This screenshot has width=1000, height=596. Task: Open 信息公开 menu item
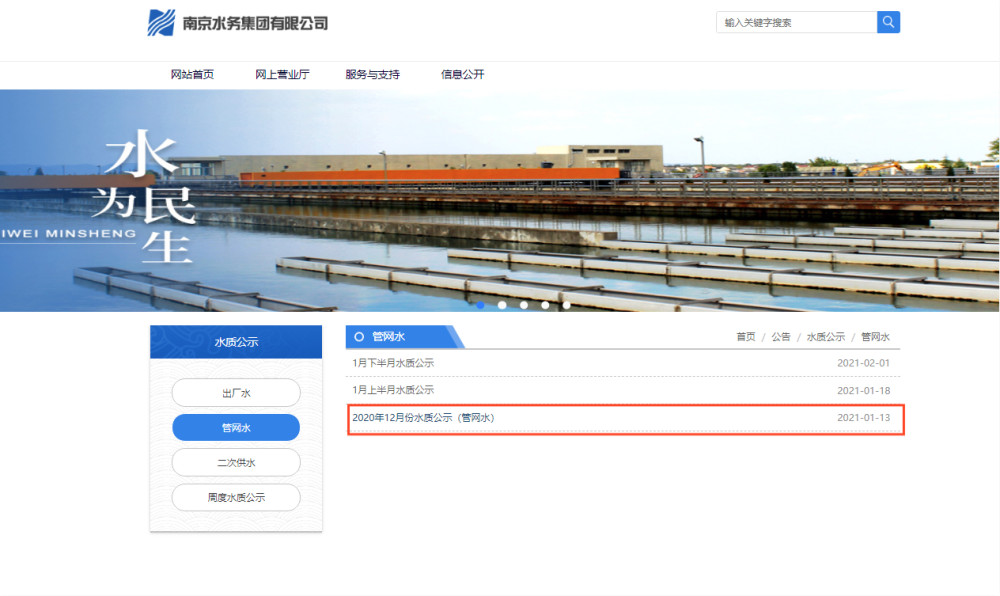(462, 75)
